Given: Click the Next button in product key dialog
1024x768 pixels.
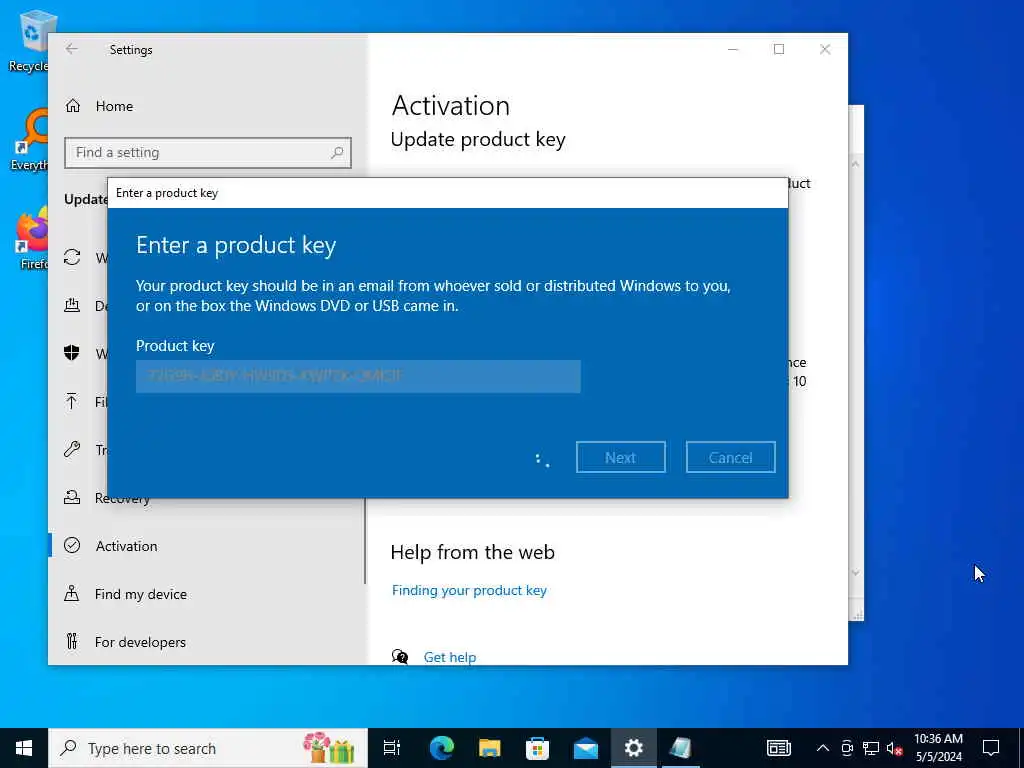Looking at the screenshot, I should tap(620, 457).
